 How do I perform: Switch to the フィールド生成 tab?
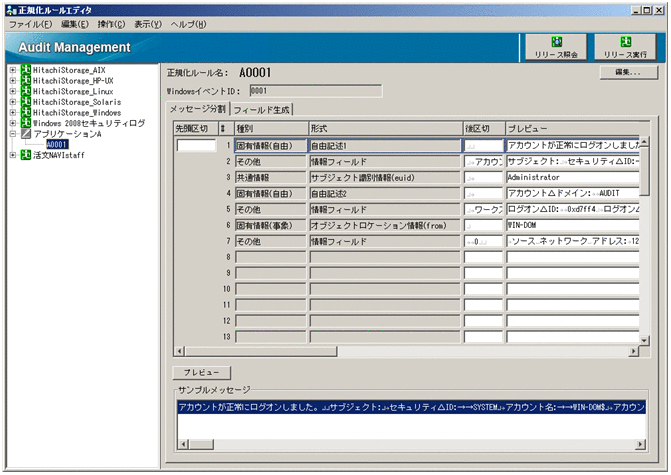pos(262,109)
